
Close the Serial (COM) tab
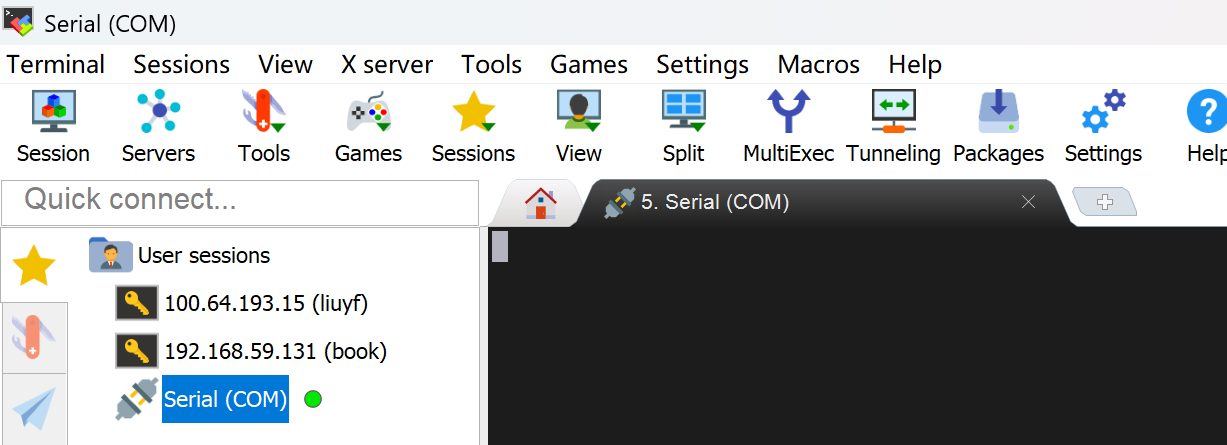pos(1028,202)
